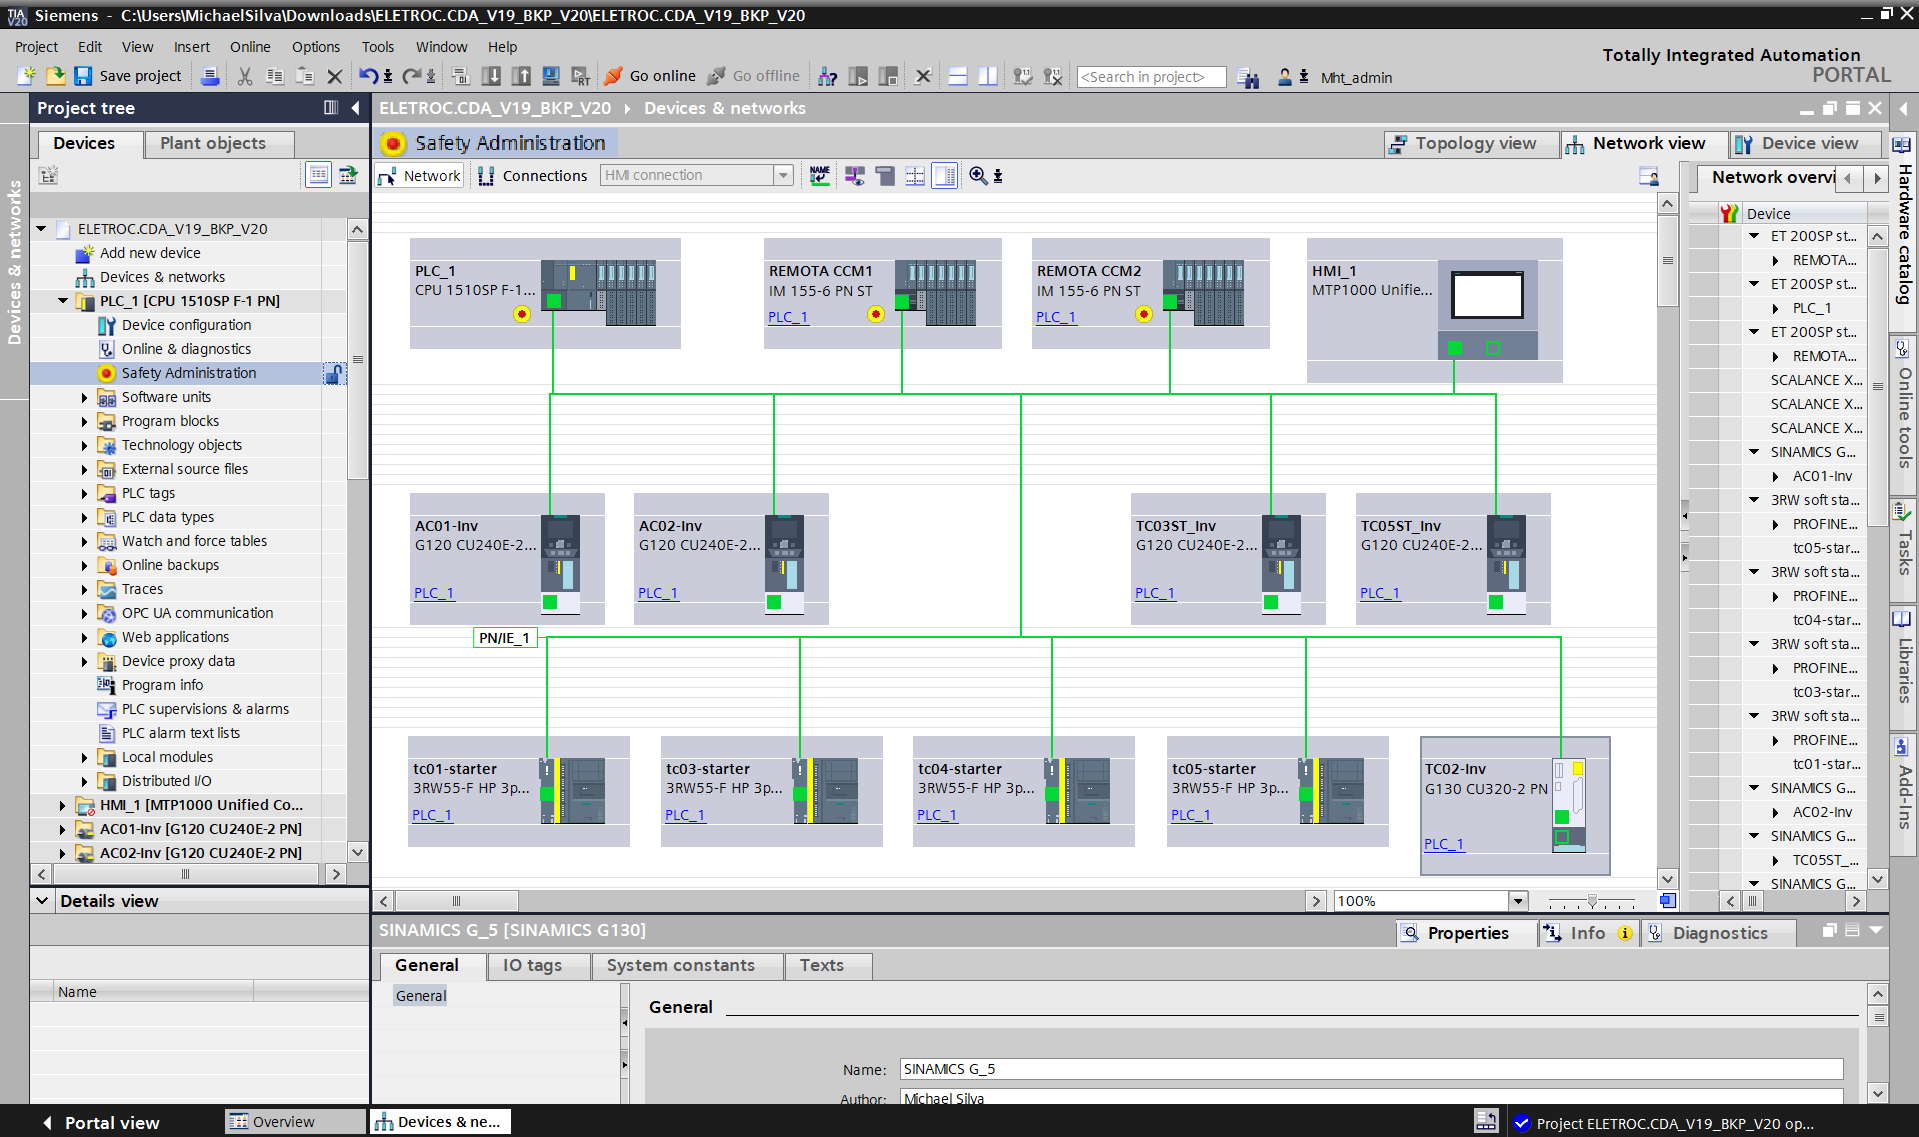Collapse the Project tree with left arrow
1919x1137 pixels.
point(355,108)
